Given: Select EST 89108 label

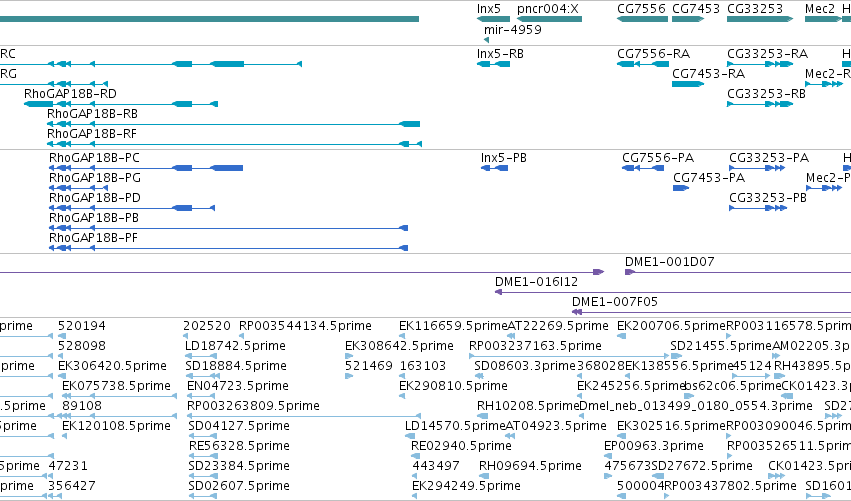Looking at the screenshot, I should pyautogui.click(x=81, y=407).
